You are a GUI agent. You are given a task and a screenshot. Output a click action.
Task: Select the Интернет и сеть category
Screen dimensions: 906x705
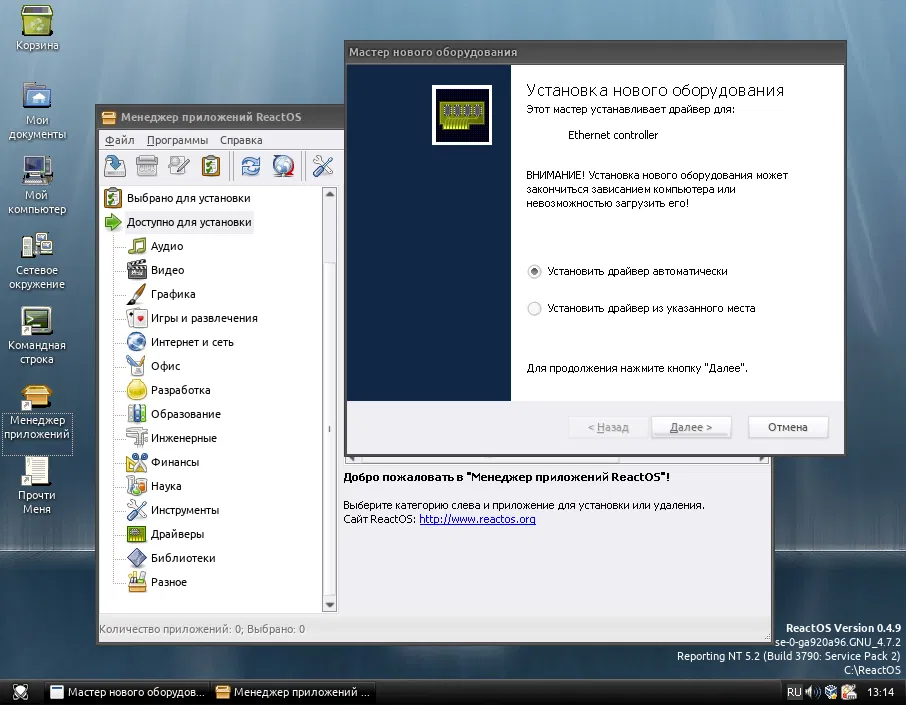pos(192,342)
